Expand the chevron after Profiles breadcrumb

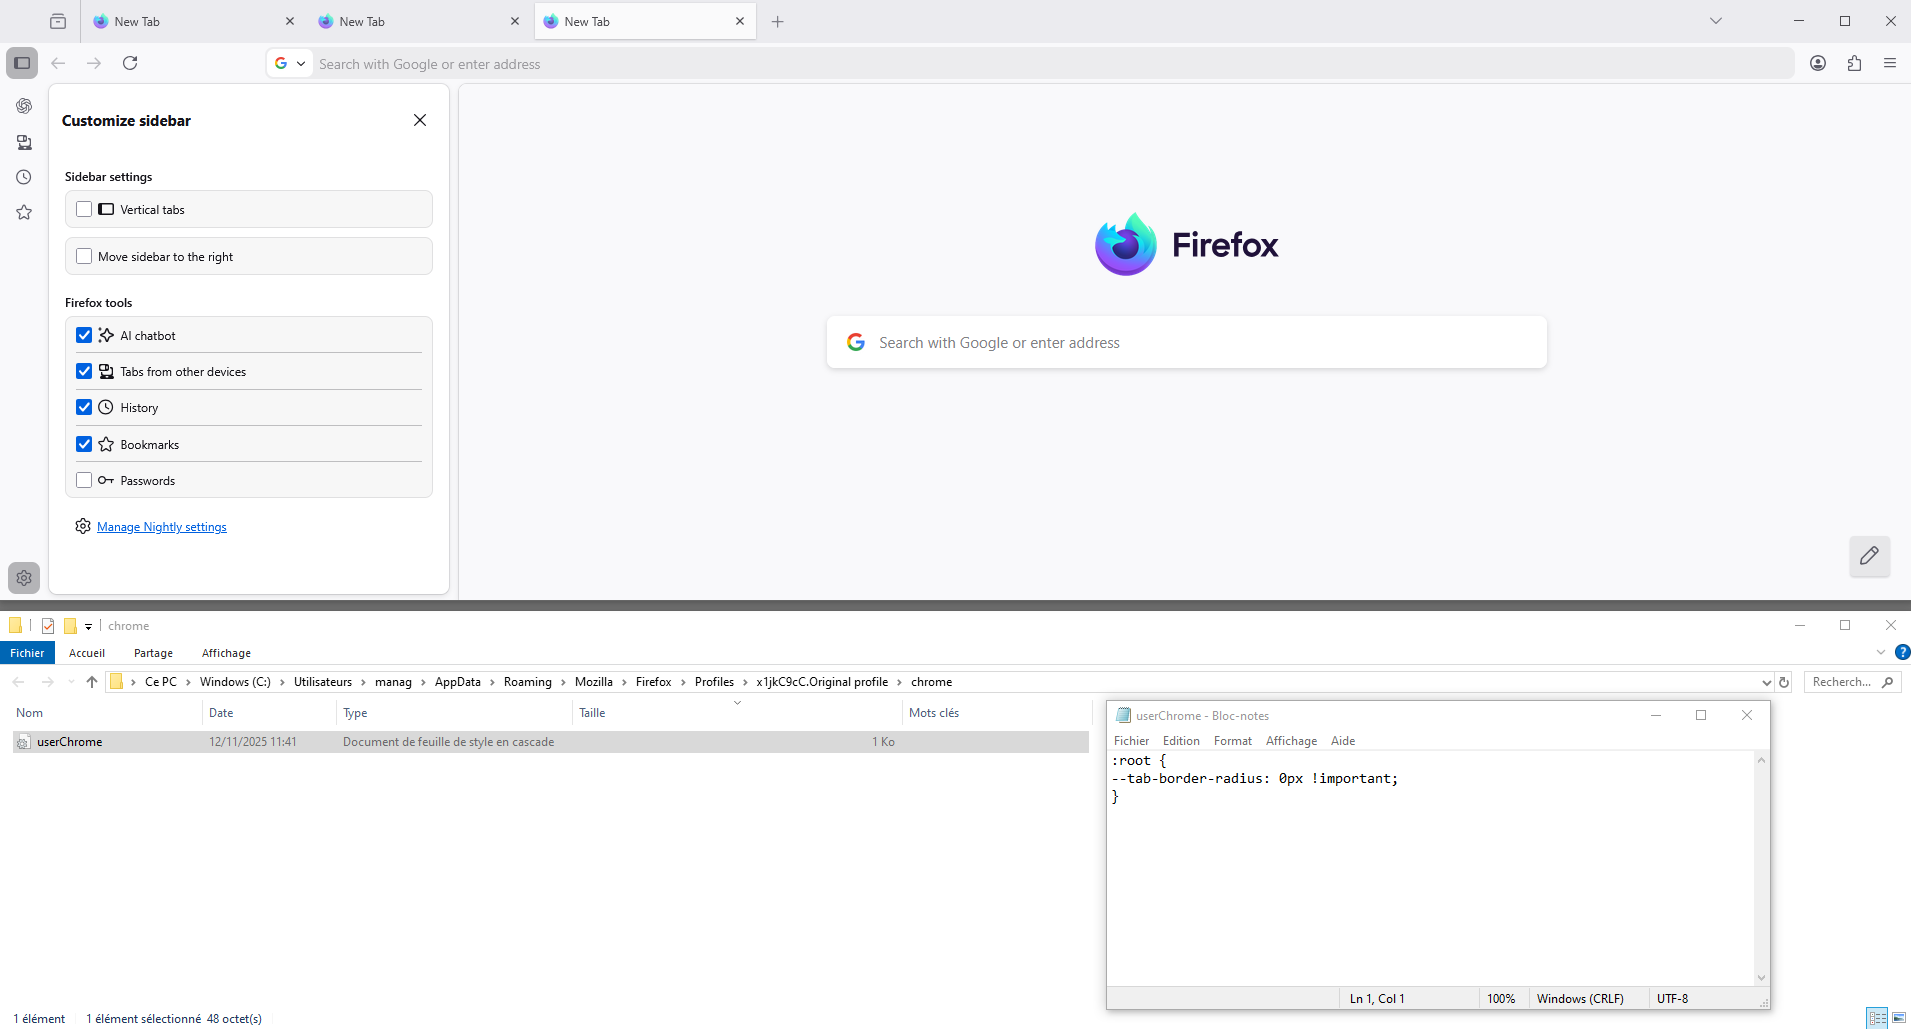click(x=745, y=682)
